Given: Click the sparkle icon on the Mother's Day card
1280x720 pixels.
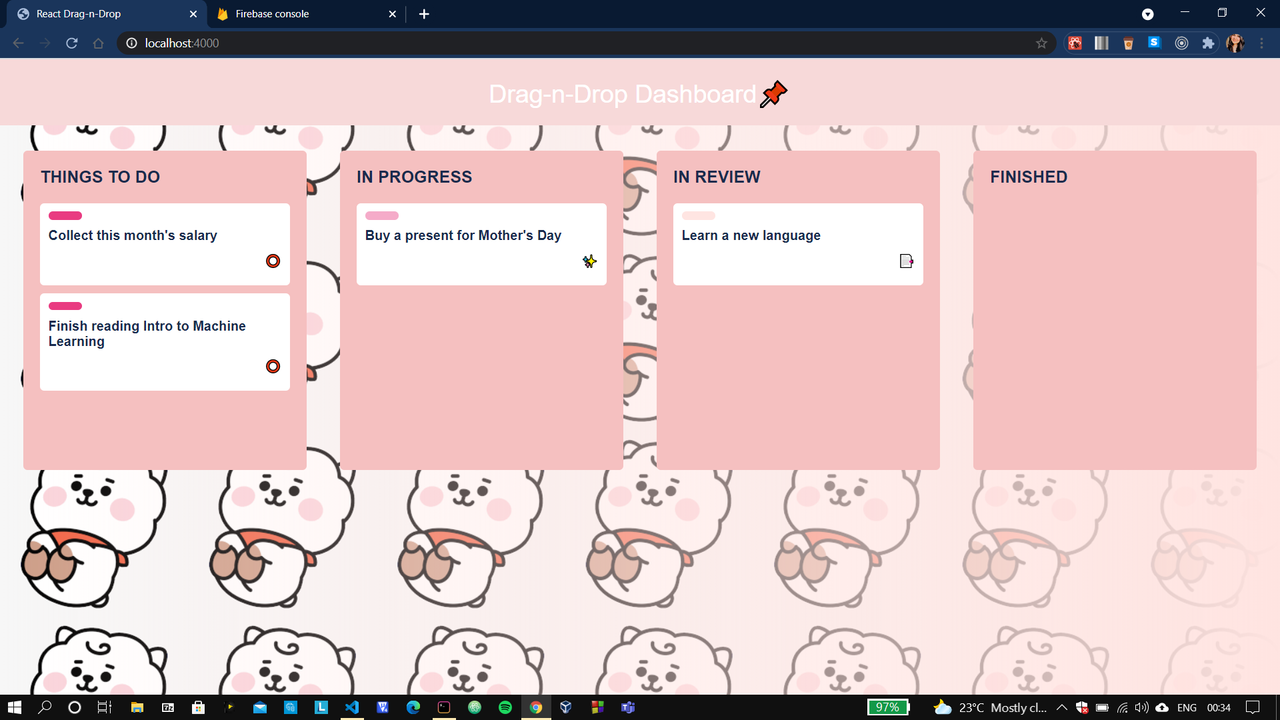Looking at the screenshot, I should 589,260.
